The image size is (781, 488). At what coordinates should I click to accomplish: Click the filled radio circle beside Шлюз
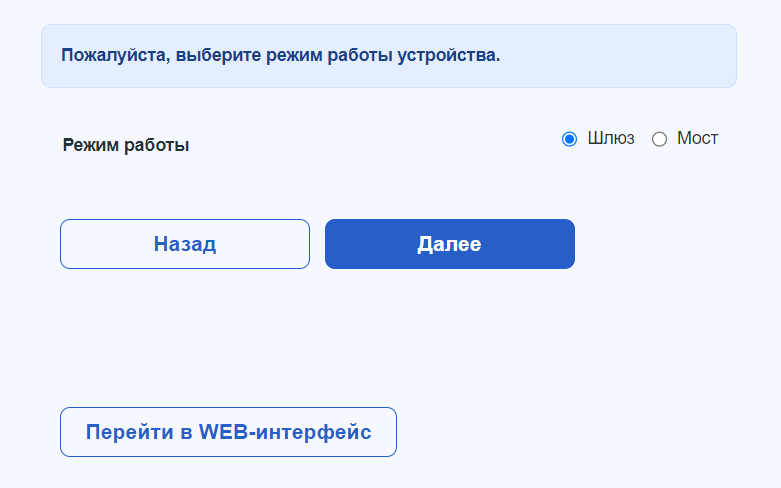click(x=570, y=139)
